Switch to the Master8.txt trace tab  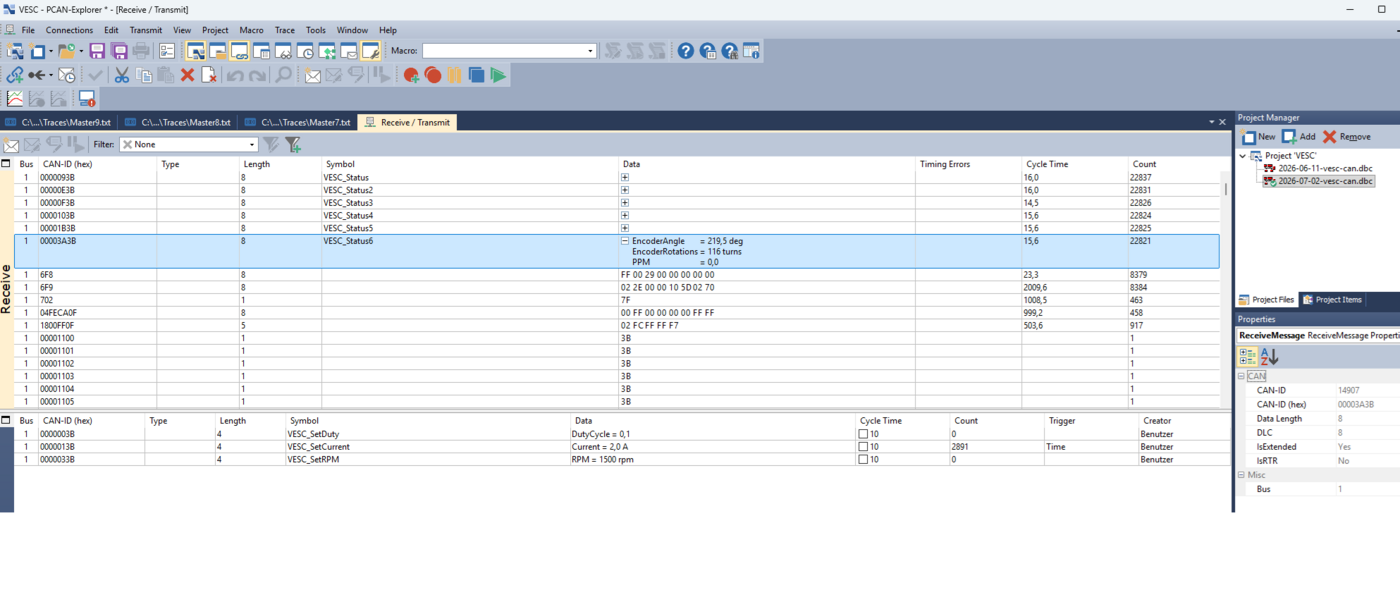click(x=178, y=122)
